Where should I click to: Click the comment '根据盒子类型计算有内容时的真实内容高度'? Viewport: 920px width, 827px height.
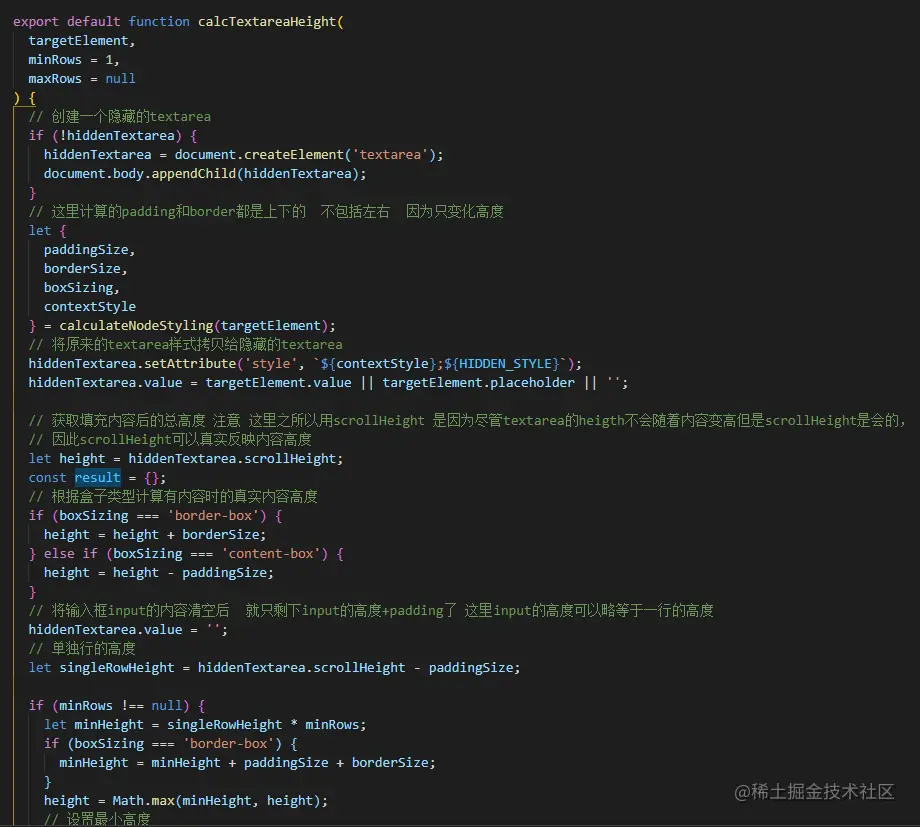point(173,497)
